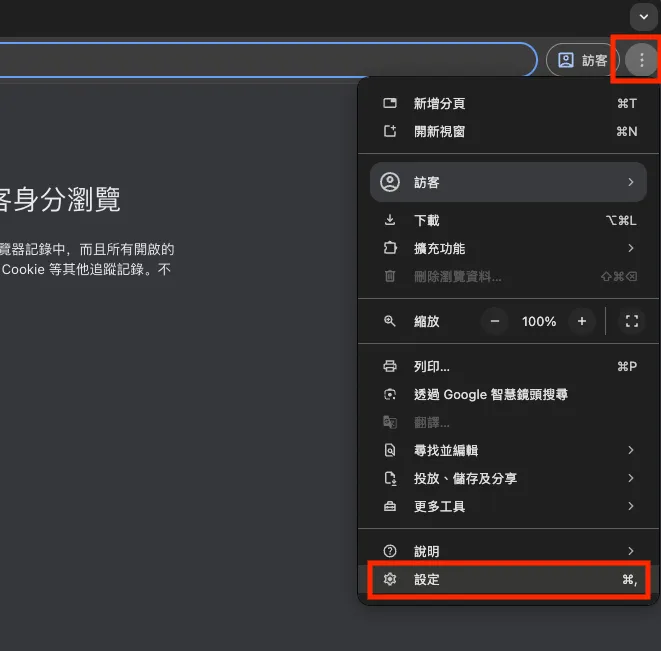Choose 新增分頁 from the menu
Image resolution: width=661 pixels, height=651 pixels.
pos(508,103)
